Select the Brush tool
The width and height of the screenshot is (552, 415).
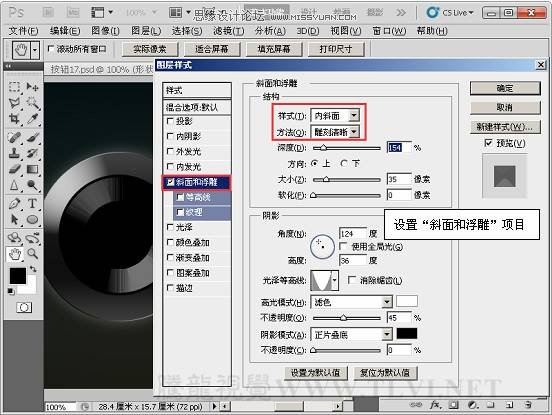[32, 138]
